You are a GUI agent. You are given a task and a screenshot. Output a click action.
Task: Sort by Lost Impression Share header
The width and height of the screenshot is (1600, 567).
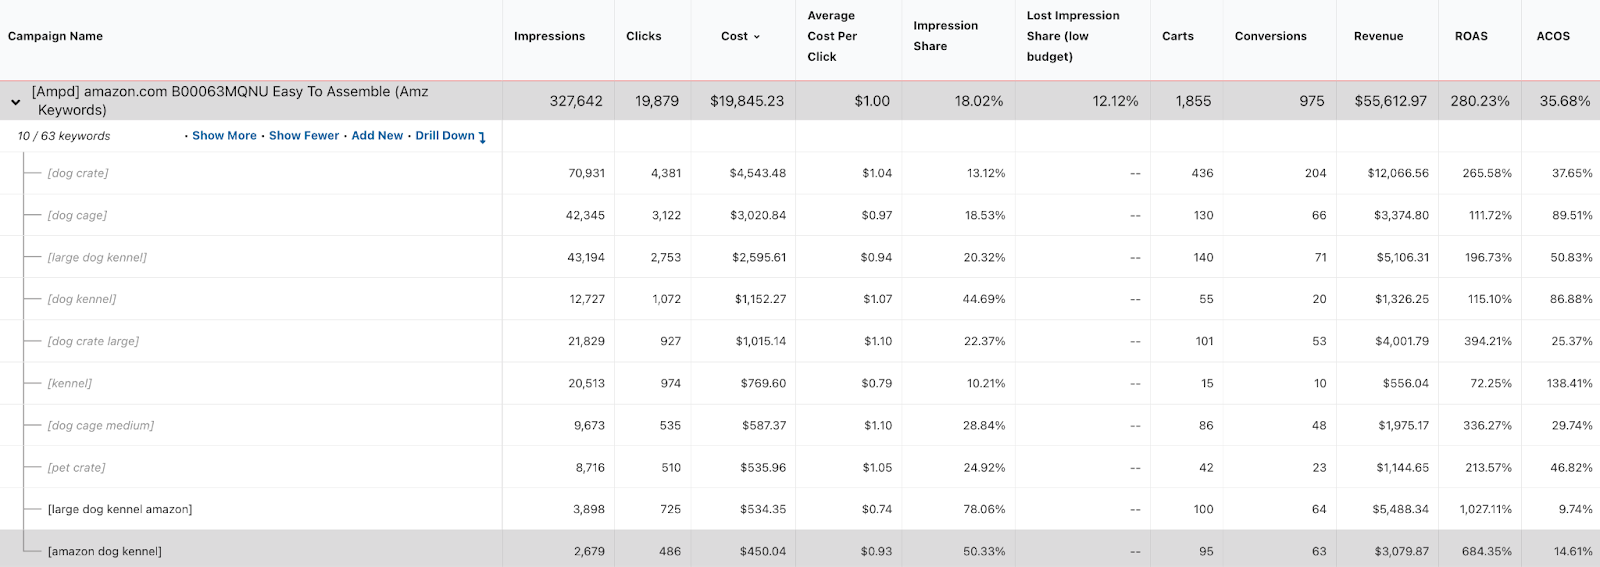coord(1073,36)
